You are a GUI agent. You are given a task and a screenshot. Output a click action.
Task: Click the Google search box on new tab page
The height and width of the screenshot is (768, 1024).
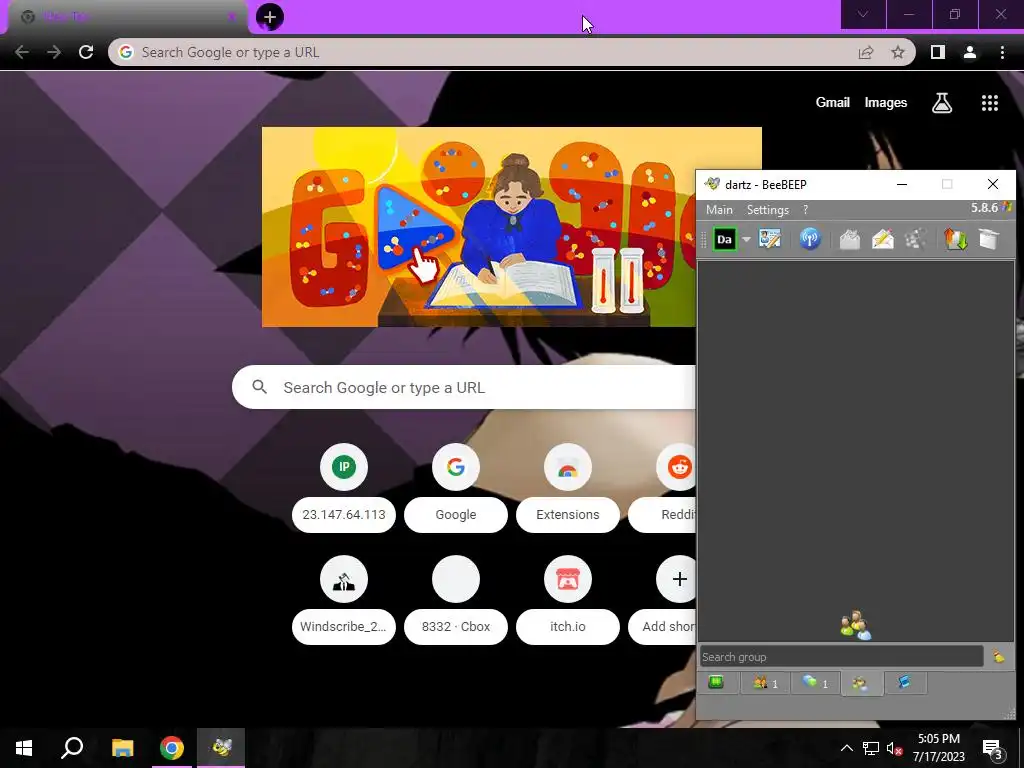(x=464, y=387)
